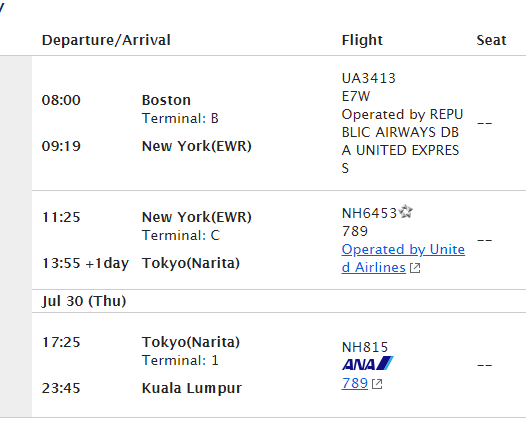Click Terminal: C text under New York(EWR)

tap(181, 235)
